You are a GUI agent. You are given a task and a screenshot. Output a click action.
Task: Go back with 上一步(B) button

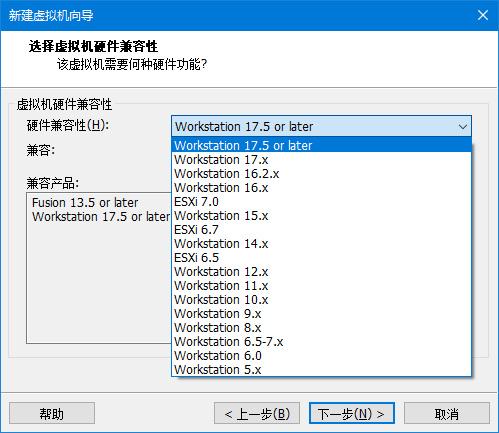tap(257, 413)
